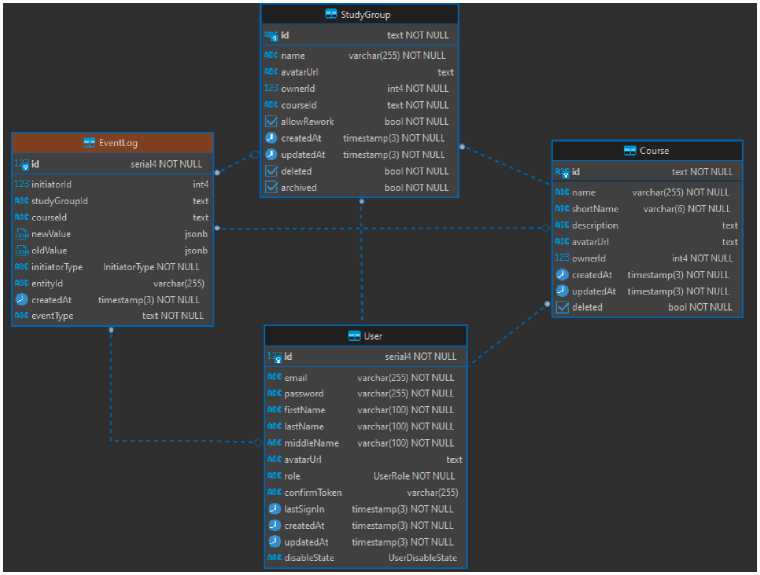760x575 pixels.
Task: Click the checkbox icon beside Course deleted
Action: pyautogui.click(x=562, y=308)
